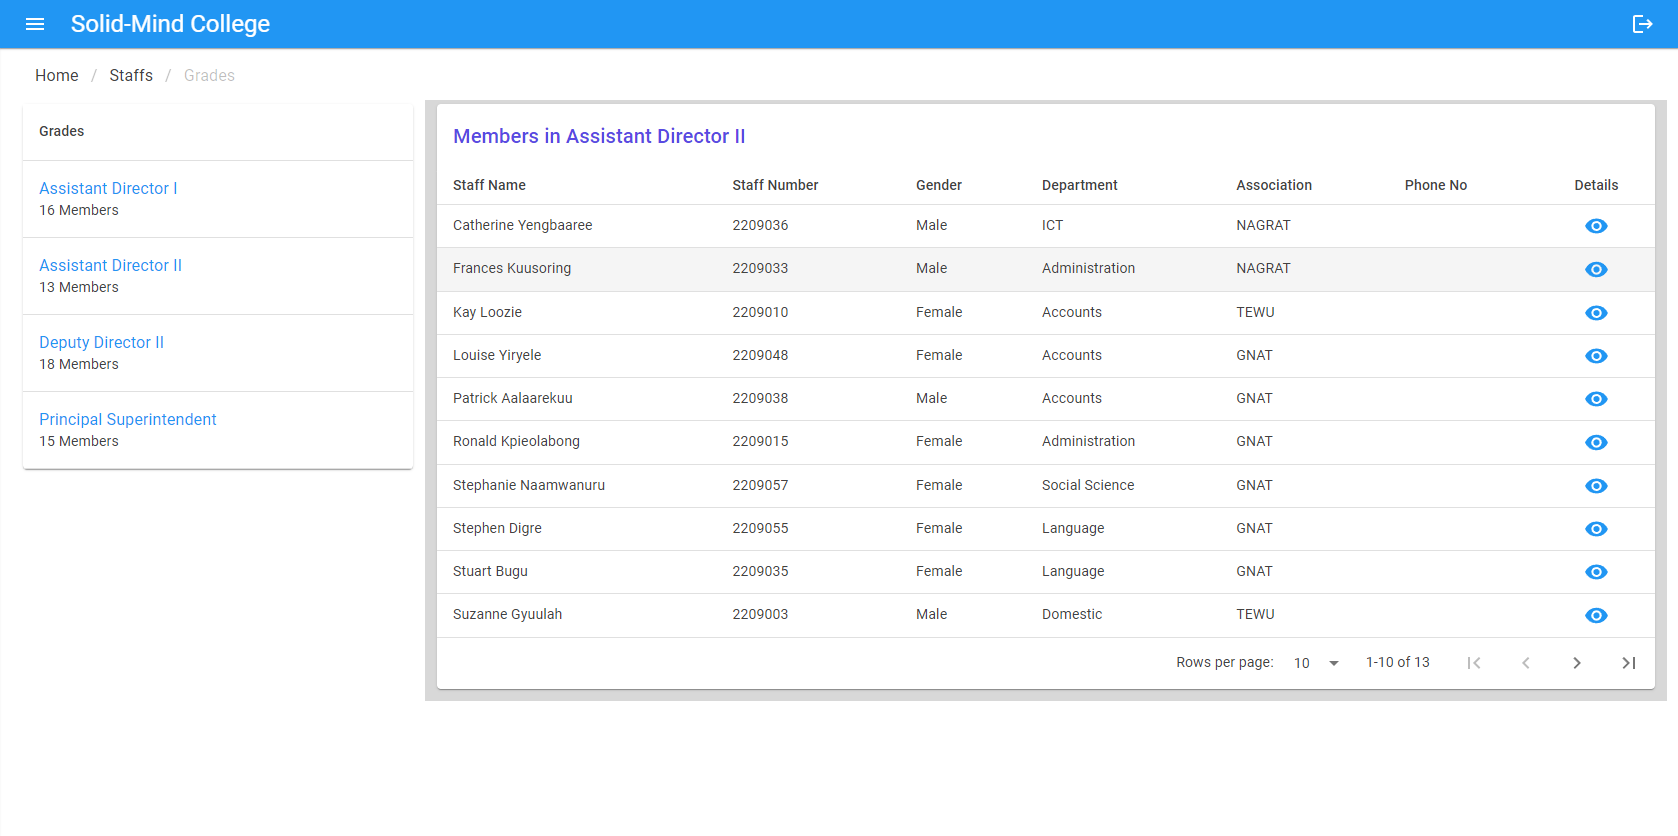Click the Staff Number column header

pos(775,185)
